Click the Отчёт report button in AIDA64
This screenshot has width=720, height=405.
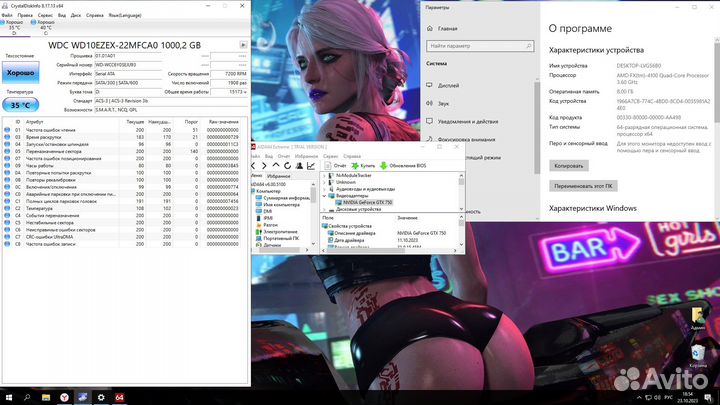(335, 165)
